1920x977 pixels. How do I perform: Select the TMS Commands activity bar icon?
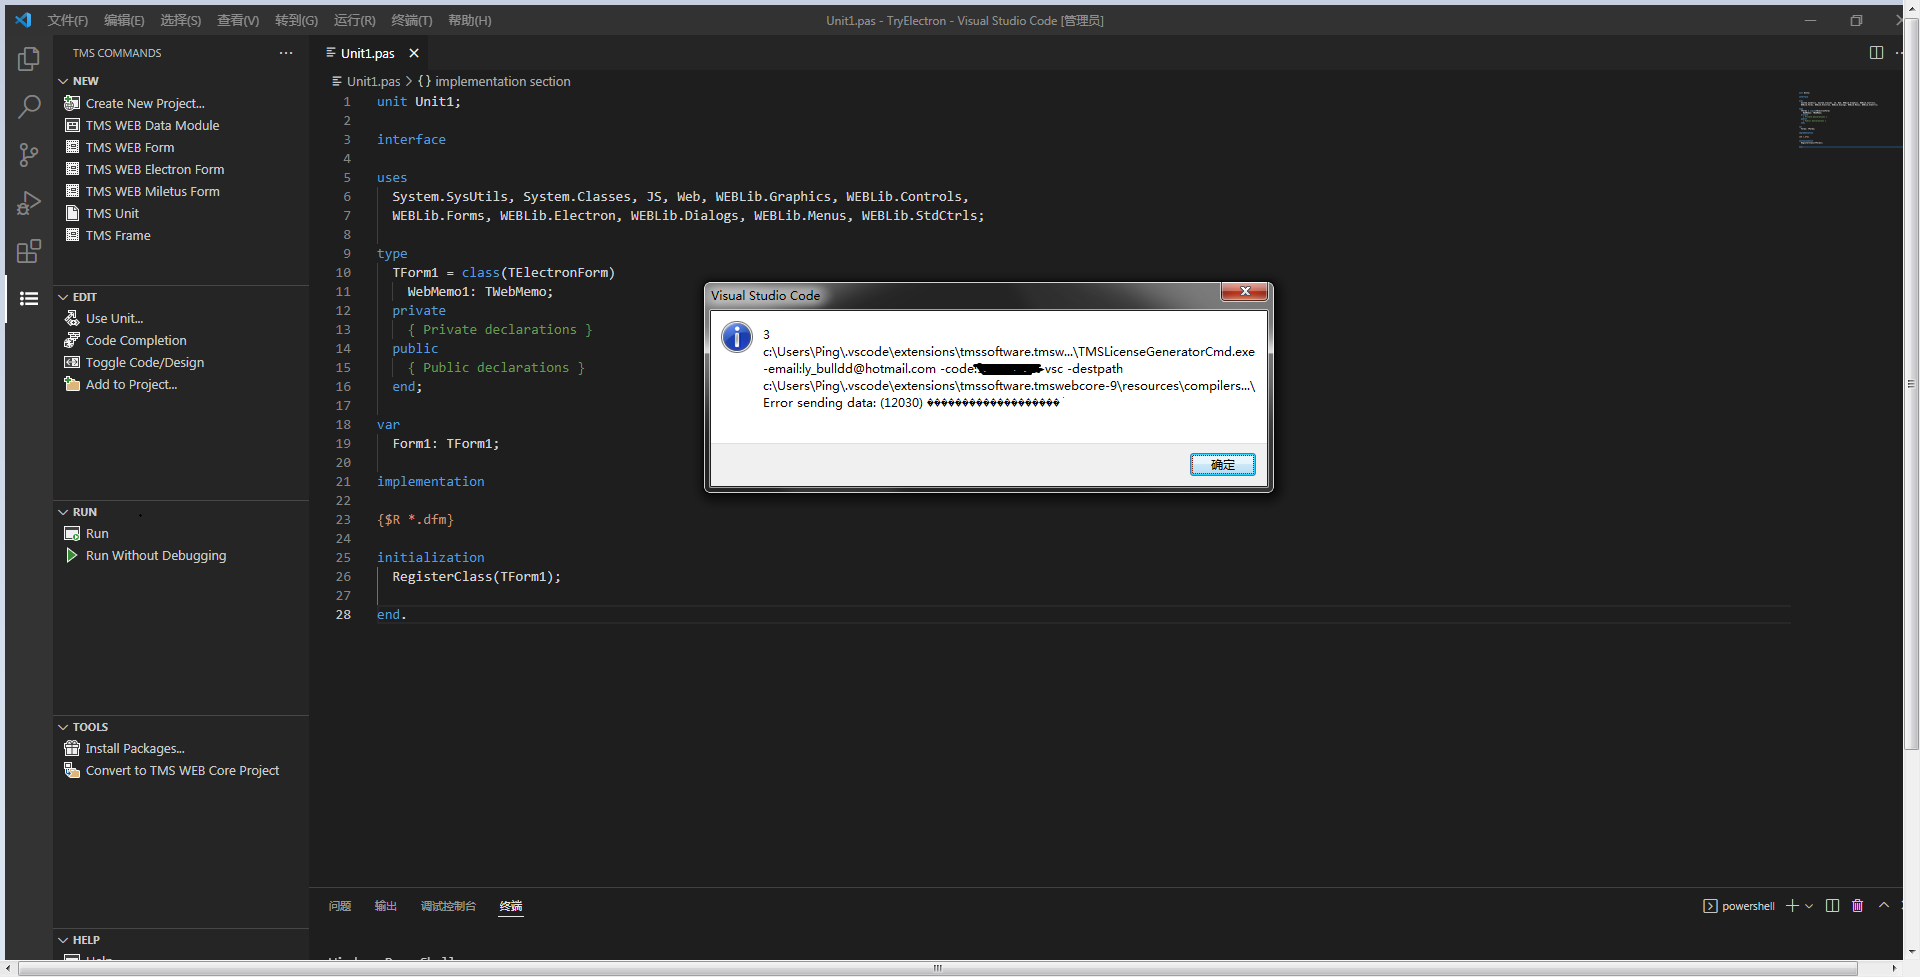coord(29,299)
